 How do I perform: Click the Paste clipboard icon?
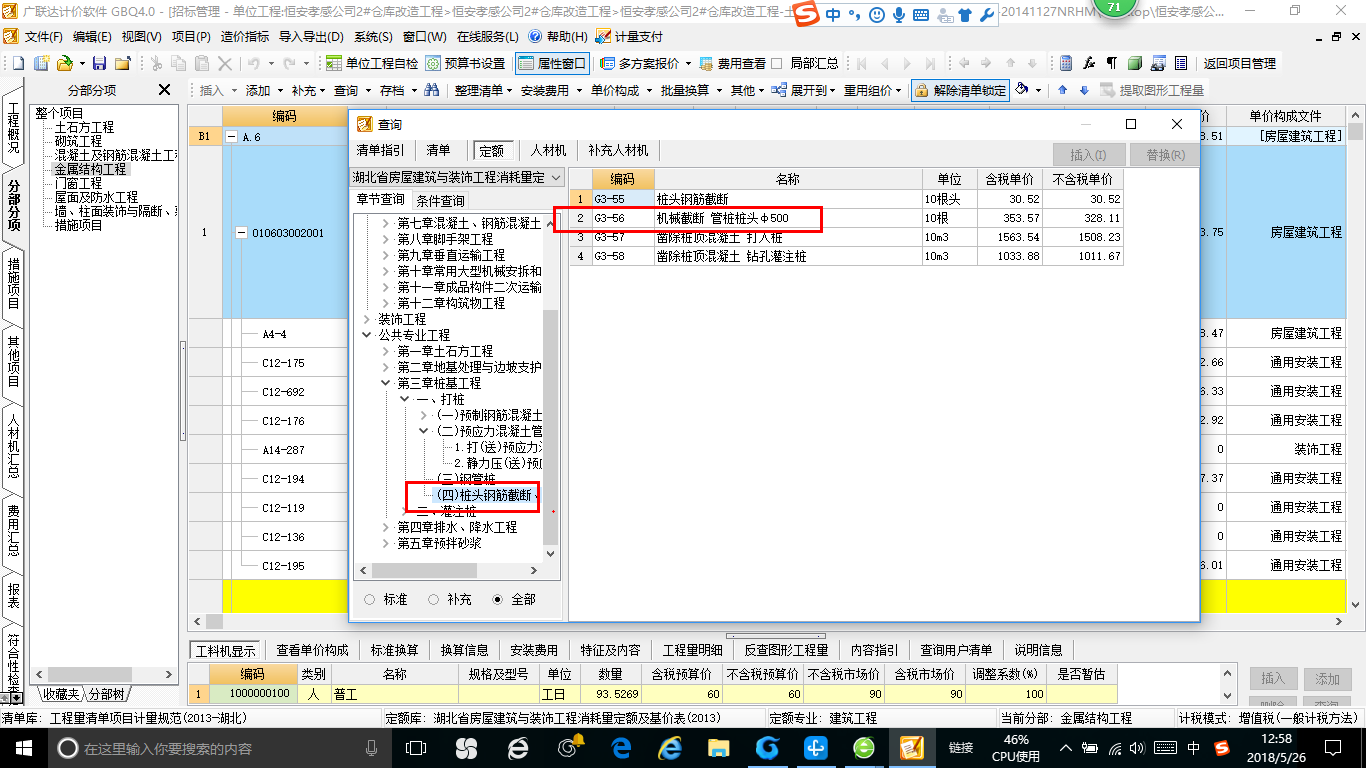(x=201, y=63)
